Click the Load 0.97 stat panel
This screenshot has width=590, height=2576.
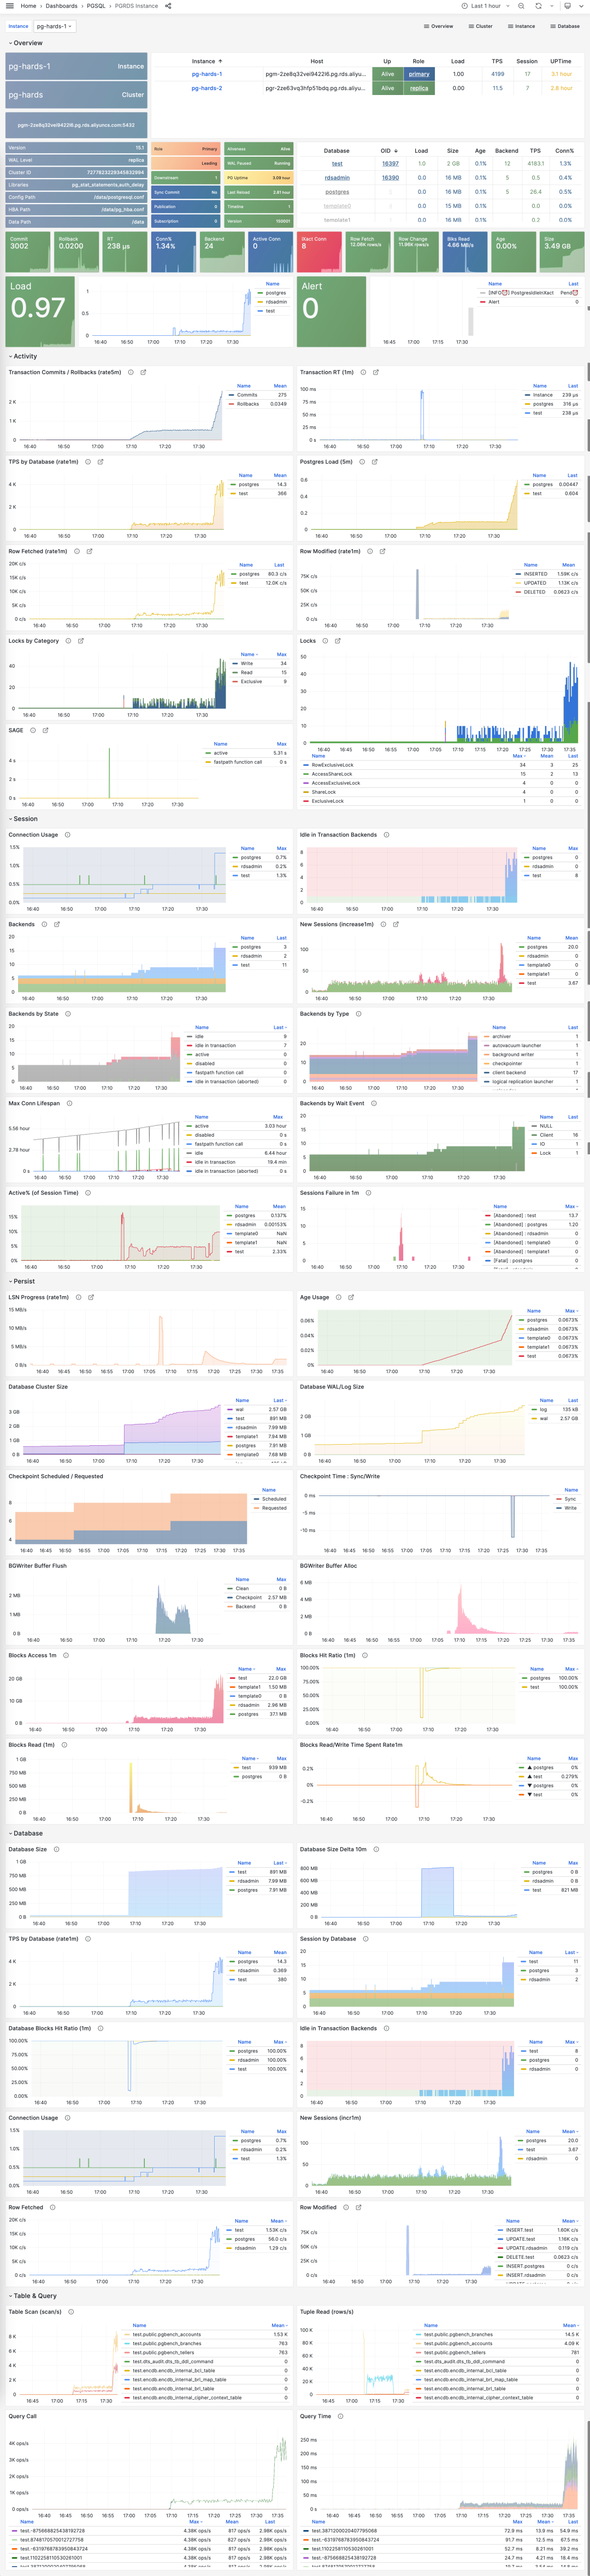click(x=40, y=311)
